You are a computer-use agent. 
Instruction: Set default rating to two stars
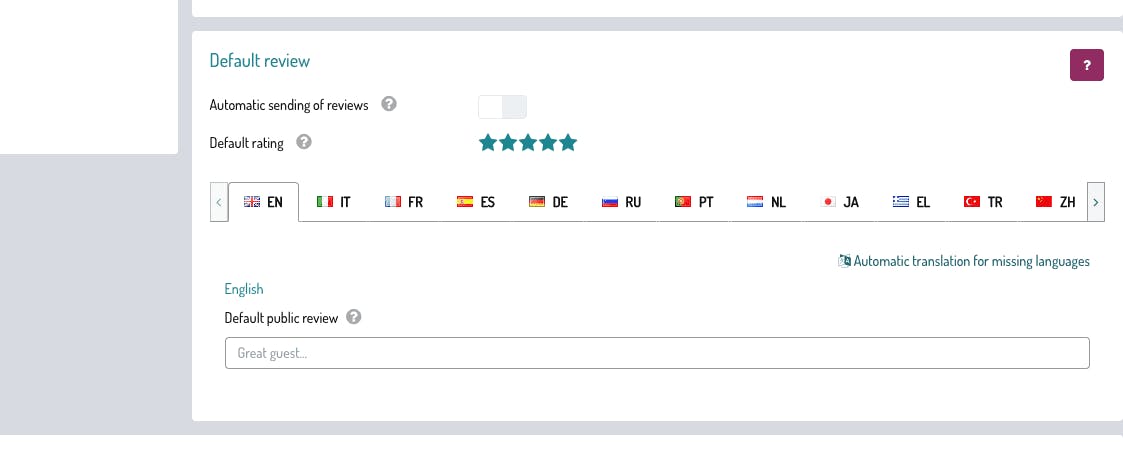tap(508, 143)
